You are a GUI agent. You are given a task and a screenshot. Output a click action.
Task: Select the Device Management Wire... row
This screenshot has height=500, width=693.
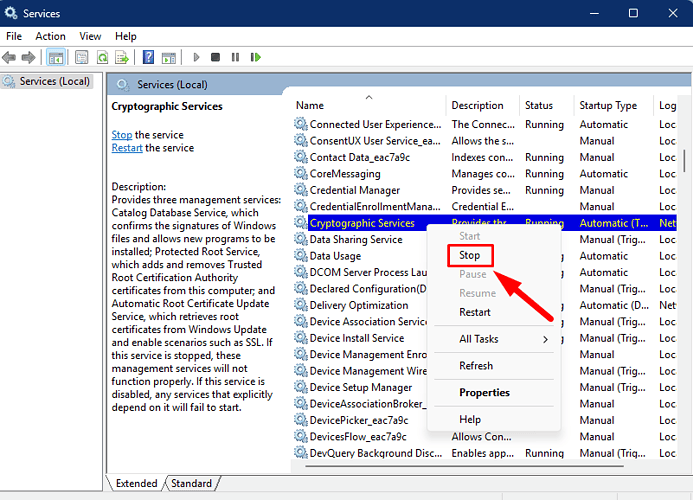(x=360, y=370)
